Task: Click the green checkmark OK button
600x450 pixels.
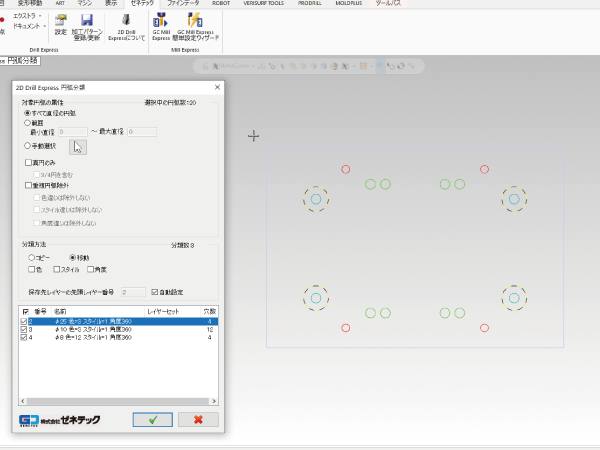Action: click(x=153, y=419)
